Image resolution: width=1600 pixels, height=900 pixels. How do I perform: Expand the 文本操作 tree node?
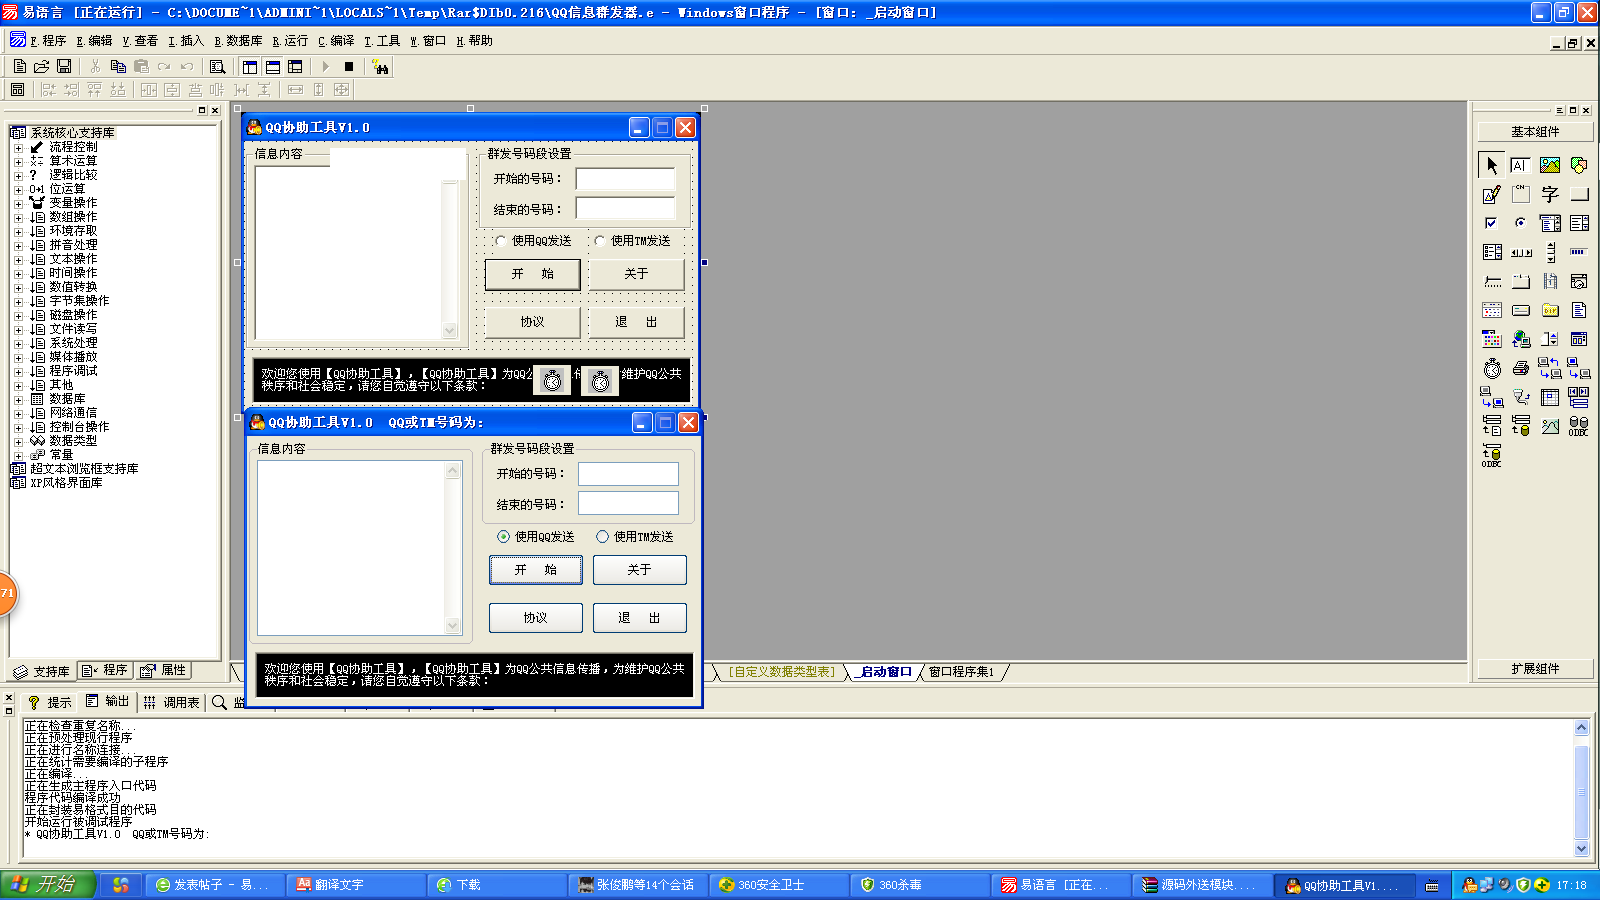point(18,259)
